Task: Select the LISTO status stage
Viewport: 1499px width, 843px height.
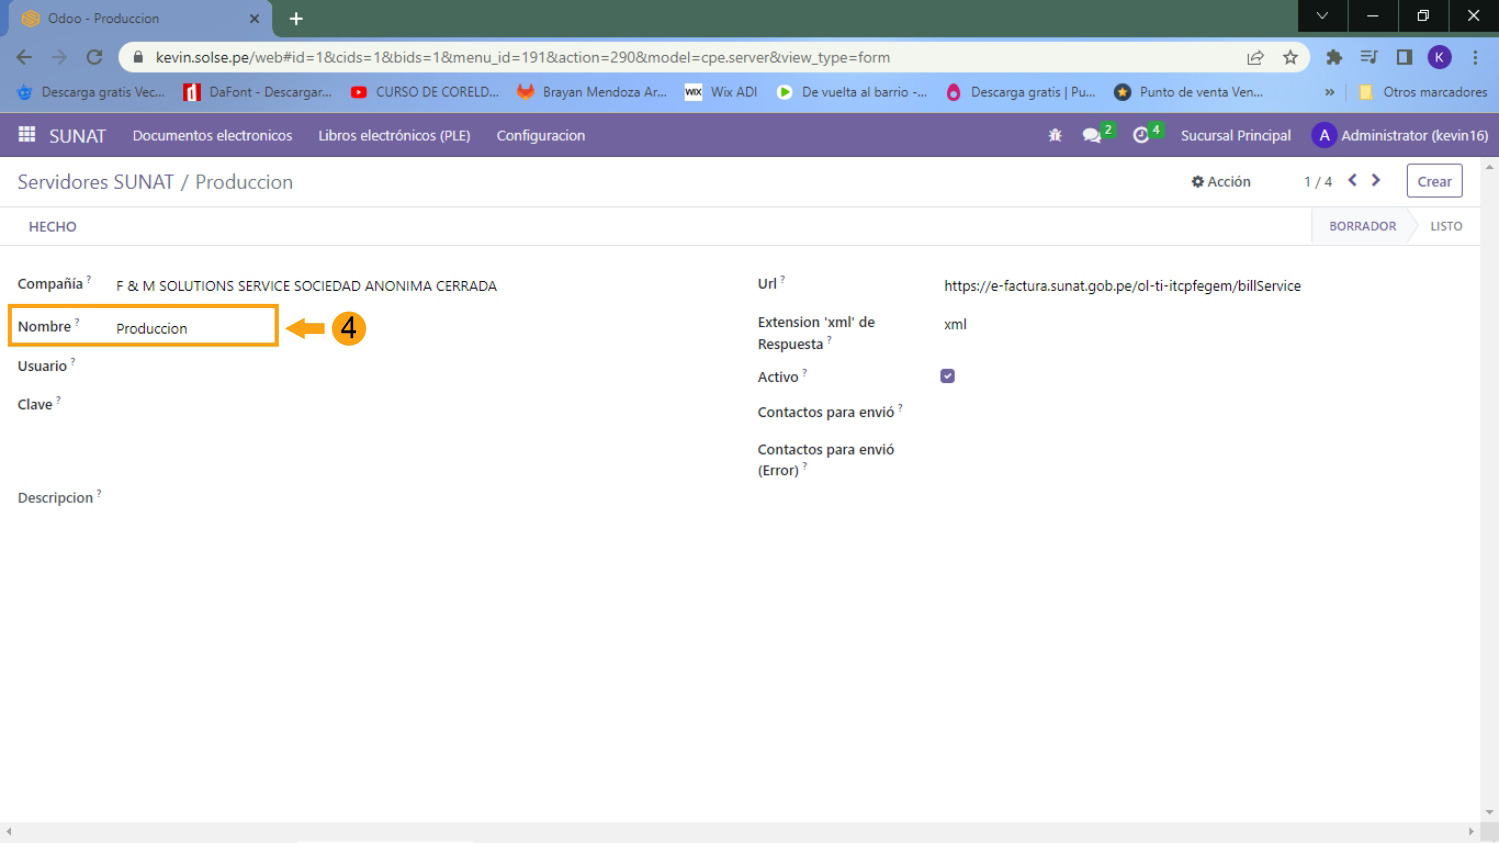Action: click(1445, 226)
